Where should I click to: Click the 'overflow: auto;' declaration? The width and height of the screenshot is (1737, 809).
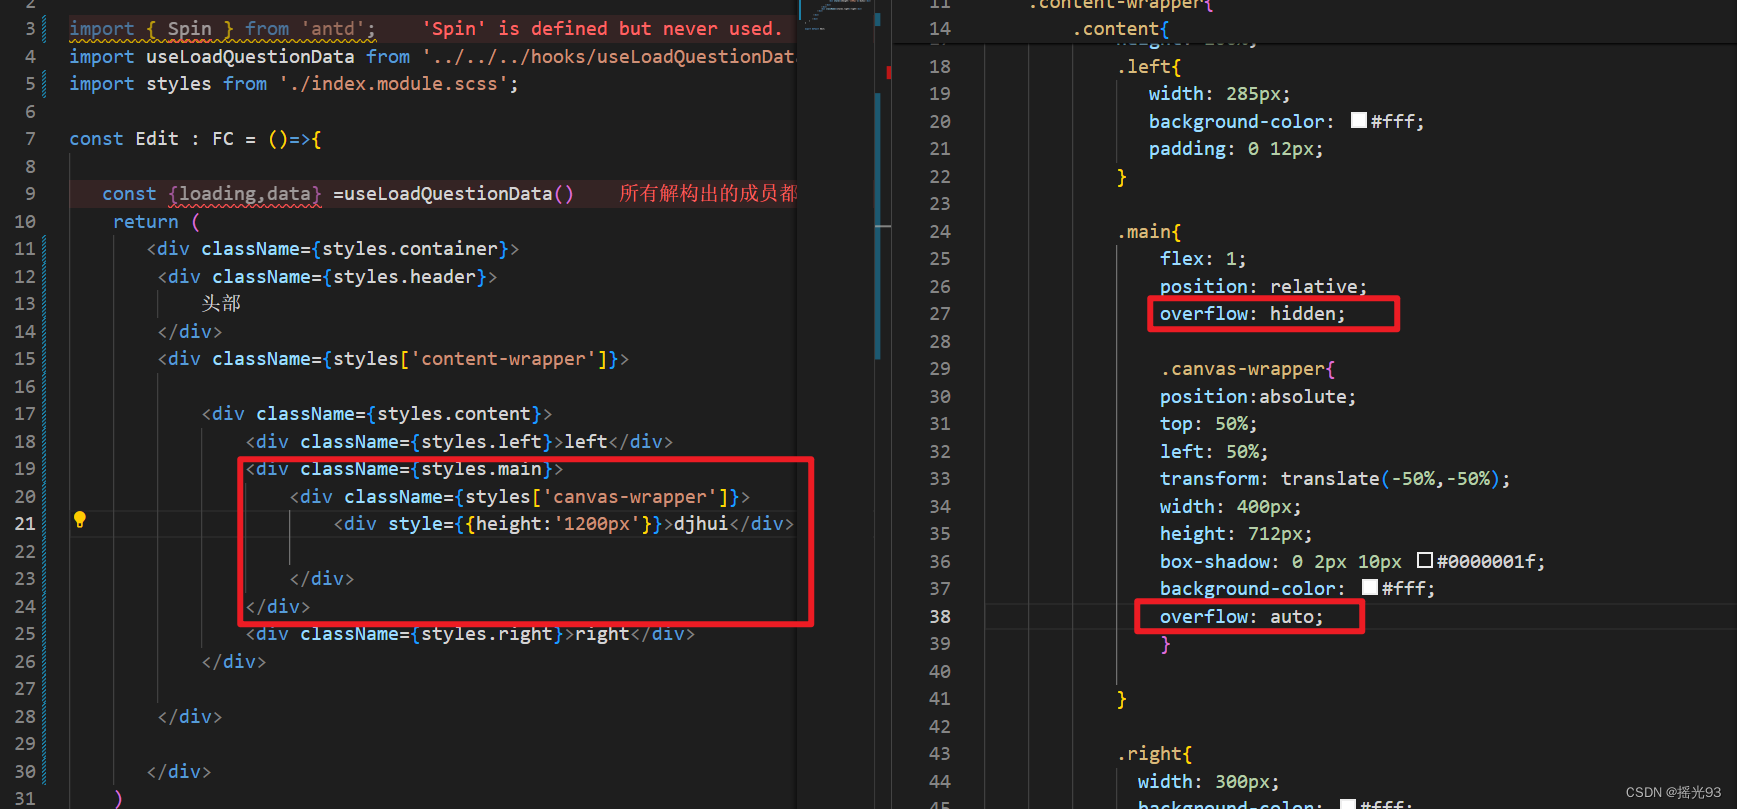1241,617
